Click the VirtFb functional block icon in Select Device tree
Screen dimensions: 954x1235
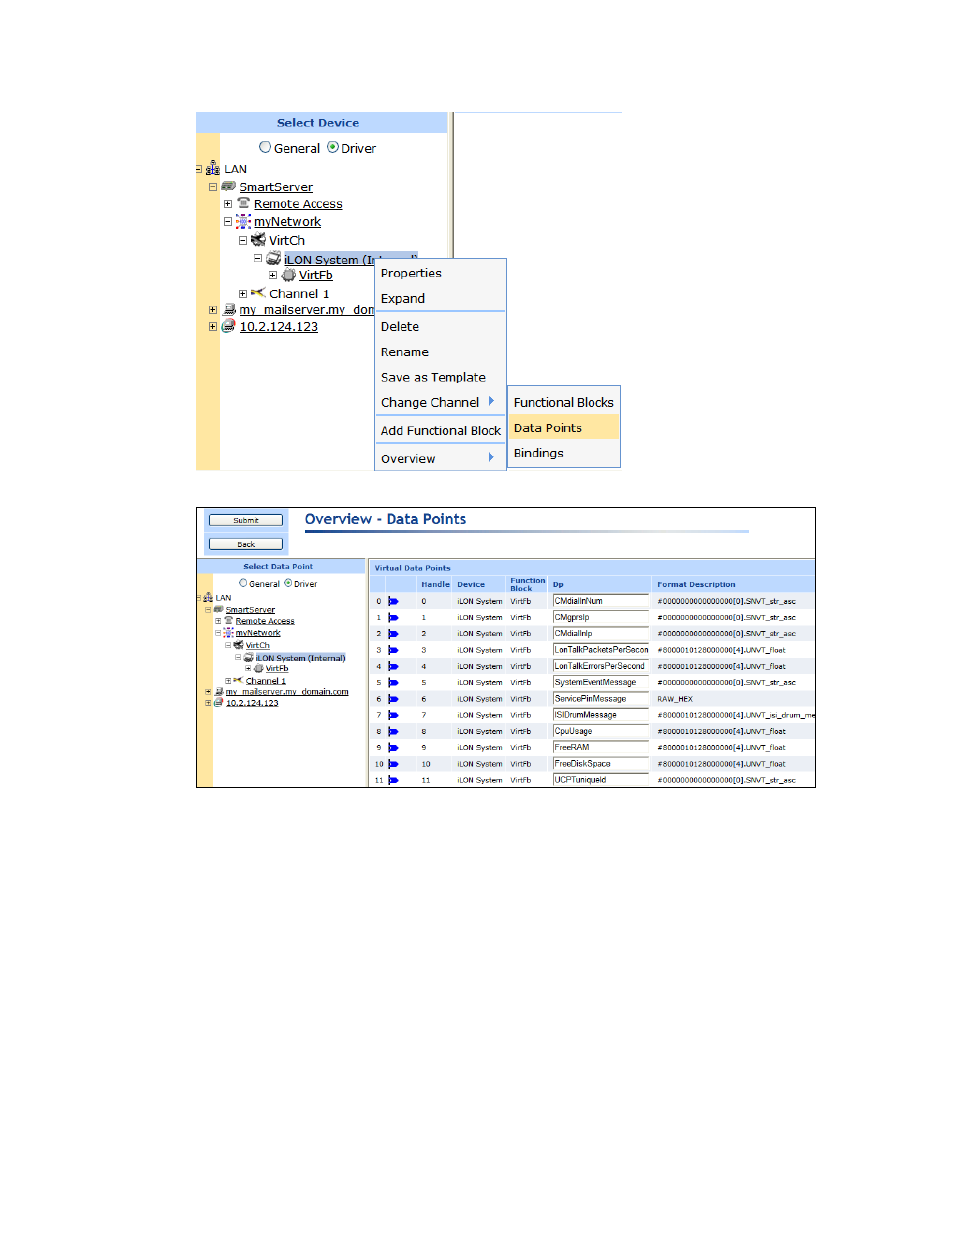pos(288,275)
